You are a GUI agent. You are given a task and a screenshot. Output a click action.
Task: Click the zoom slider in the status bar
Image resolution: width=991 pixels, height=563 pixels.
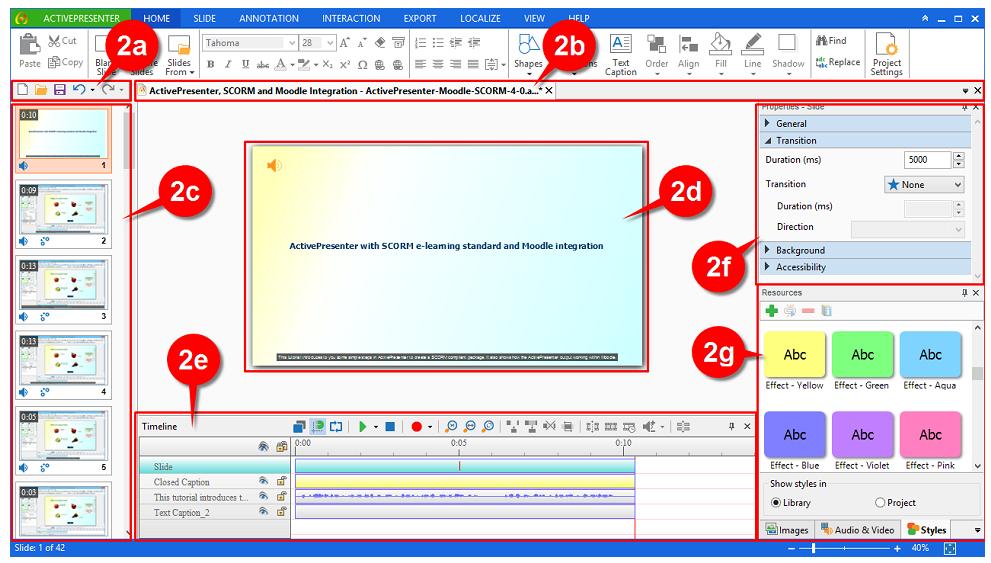pyautogui.click(x=845, y=548)
